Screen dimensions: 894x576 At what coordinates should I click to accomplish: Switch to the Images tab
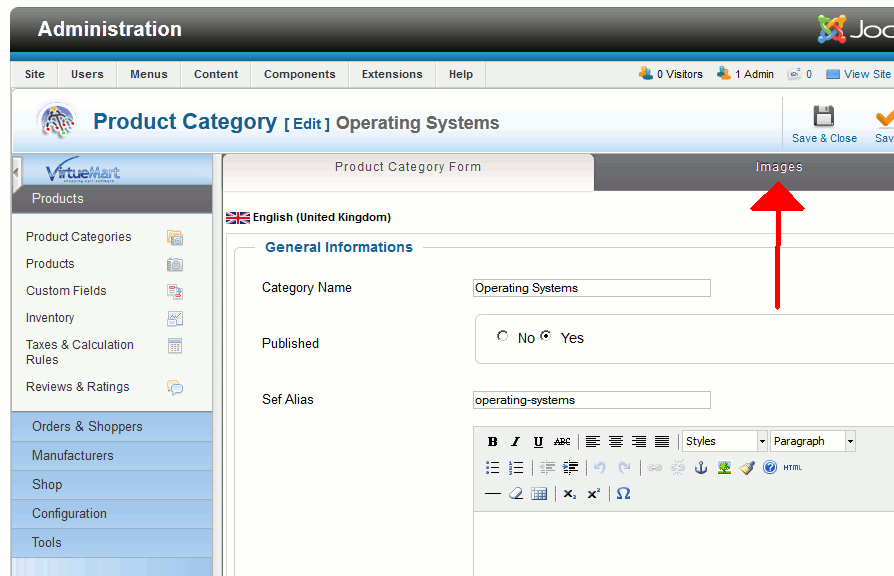(x=778, y=167)
